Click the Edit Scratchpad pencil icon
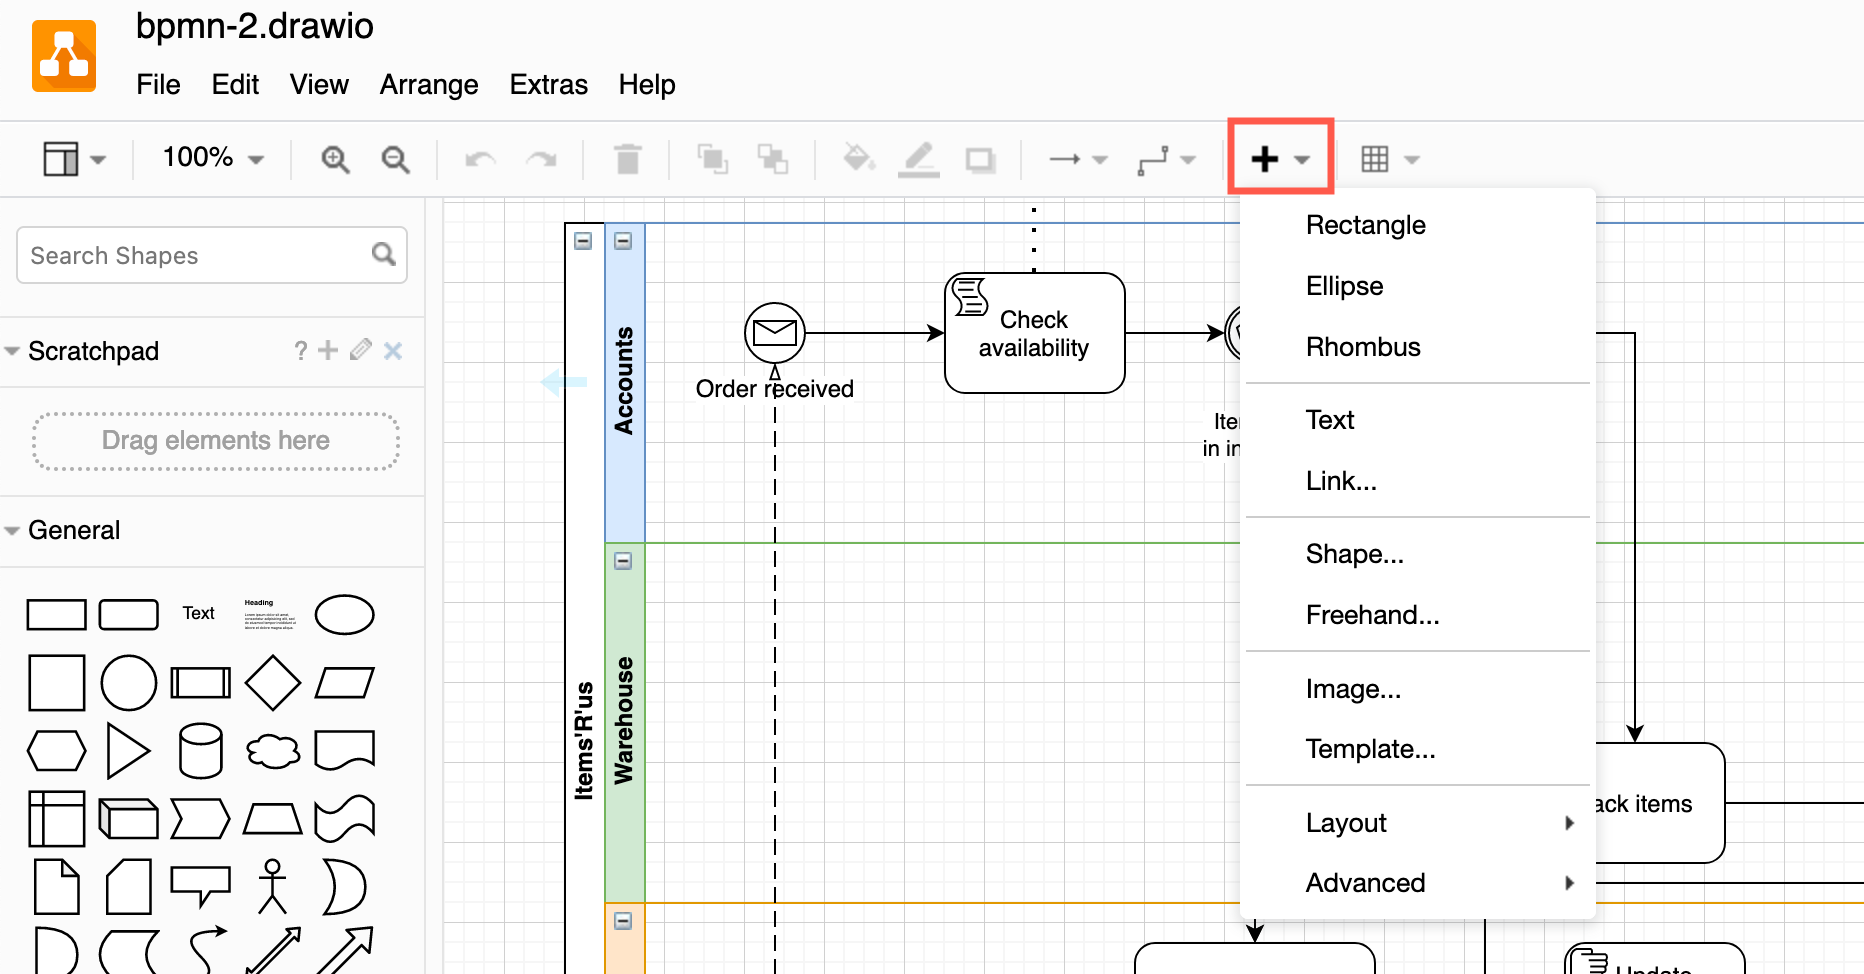1864x974 pixels. tap(360, 350)
